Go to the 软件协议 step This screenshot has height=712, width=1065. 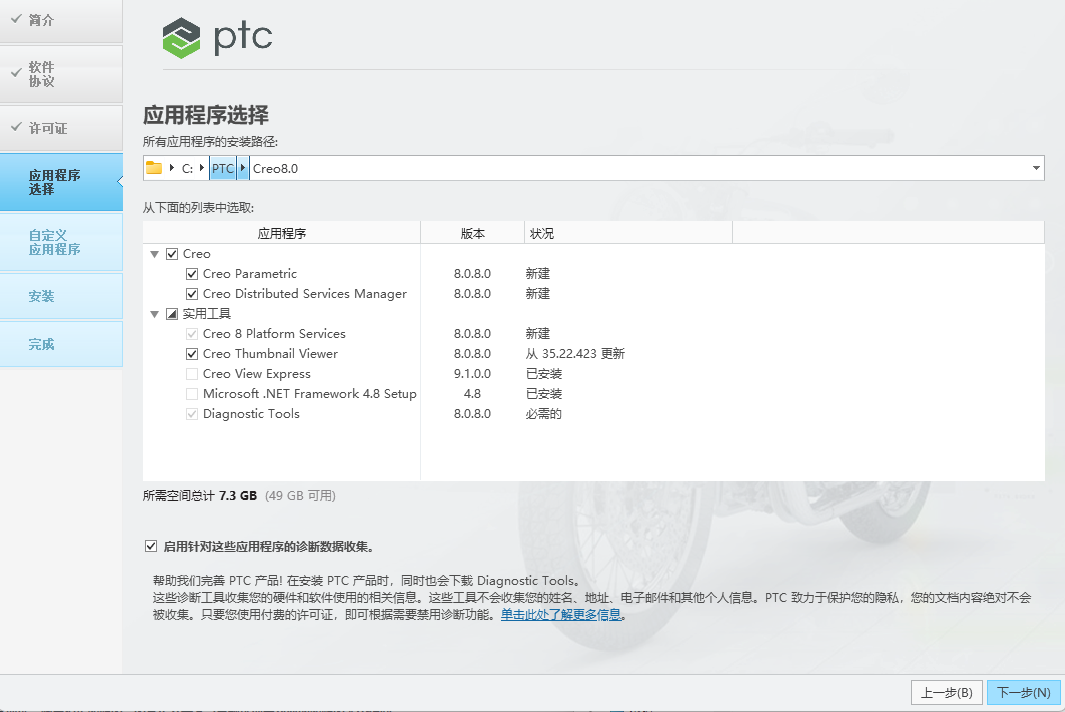(61, 74)
